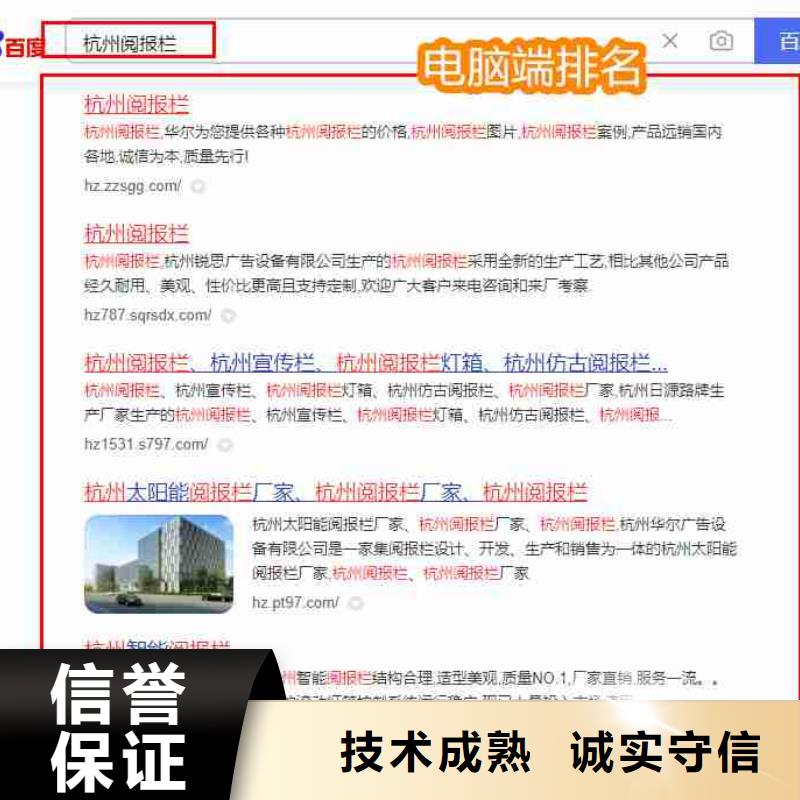The height and width of the screenshot is (800, 800).
Task: Click the blue Baidu search button
Action: [x=777, y=41]
